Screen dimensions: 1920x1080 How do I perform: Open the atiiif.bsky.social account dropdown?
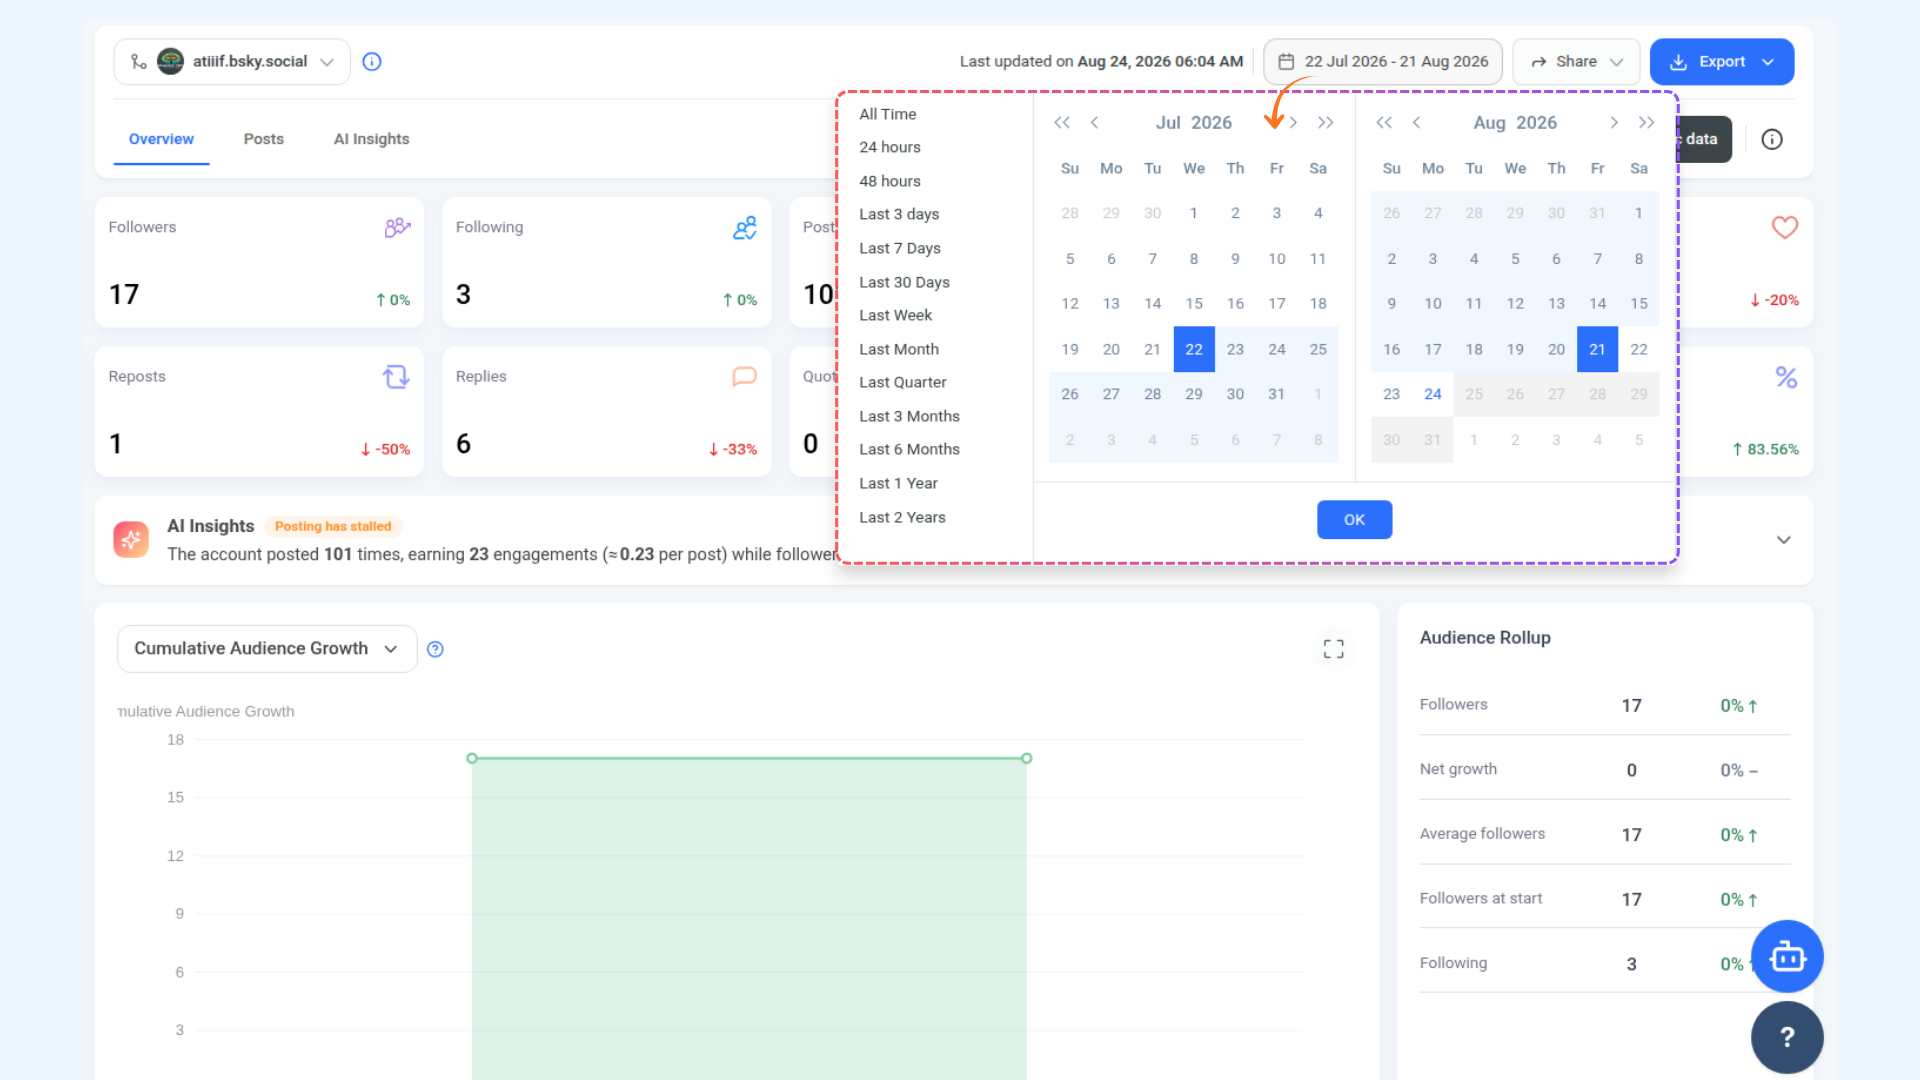tap(232, 62)
